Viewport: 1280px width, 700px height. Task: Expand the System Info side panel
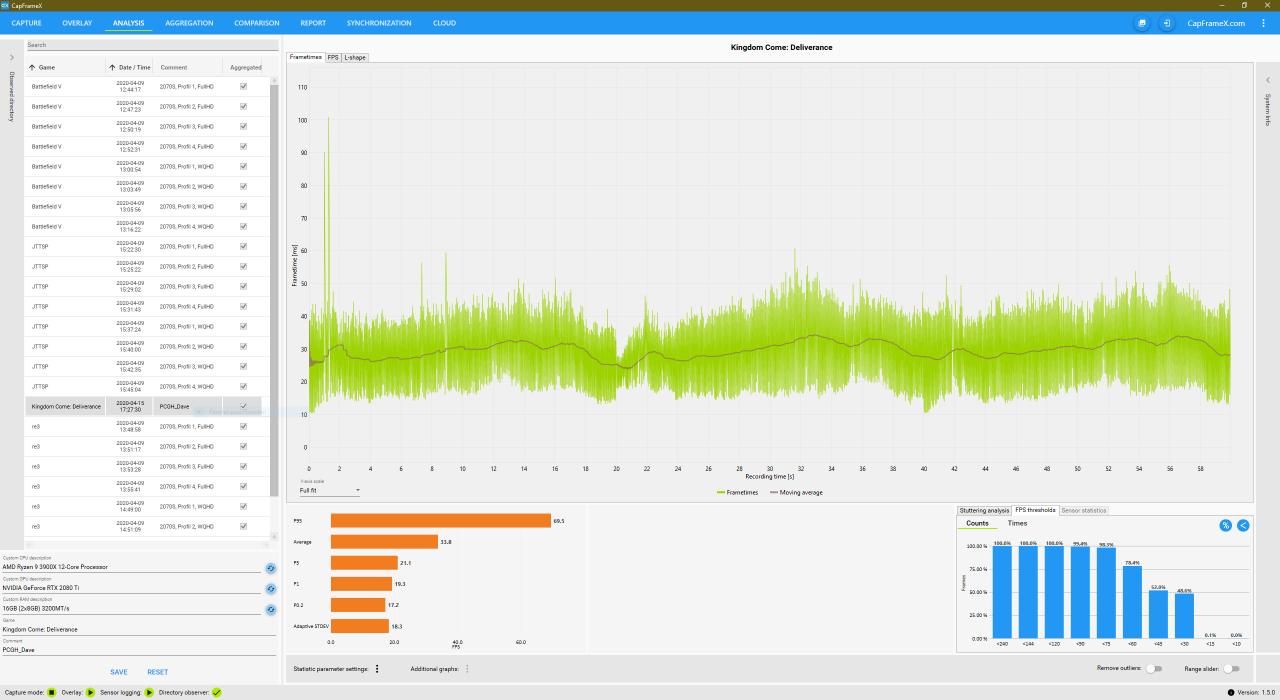(x=1268, y=80)
